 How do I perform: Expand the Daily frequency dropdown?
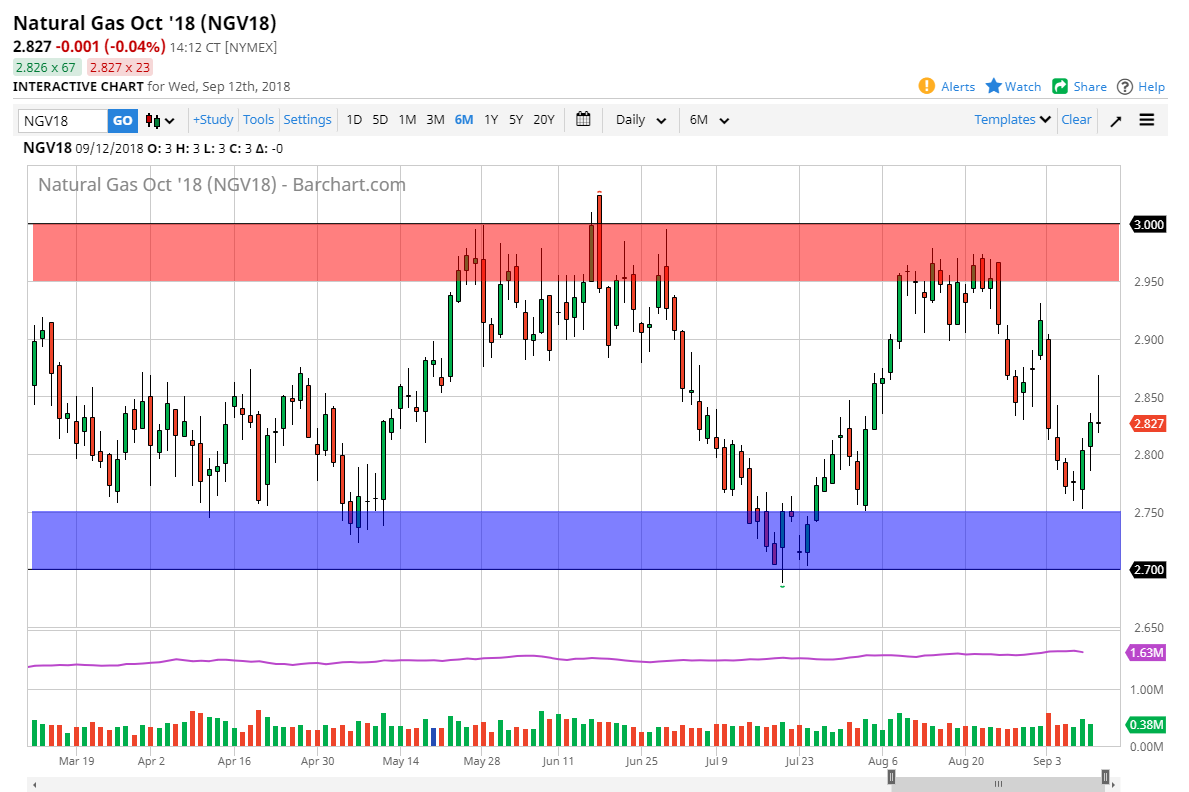(x=641, y=120)
